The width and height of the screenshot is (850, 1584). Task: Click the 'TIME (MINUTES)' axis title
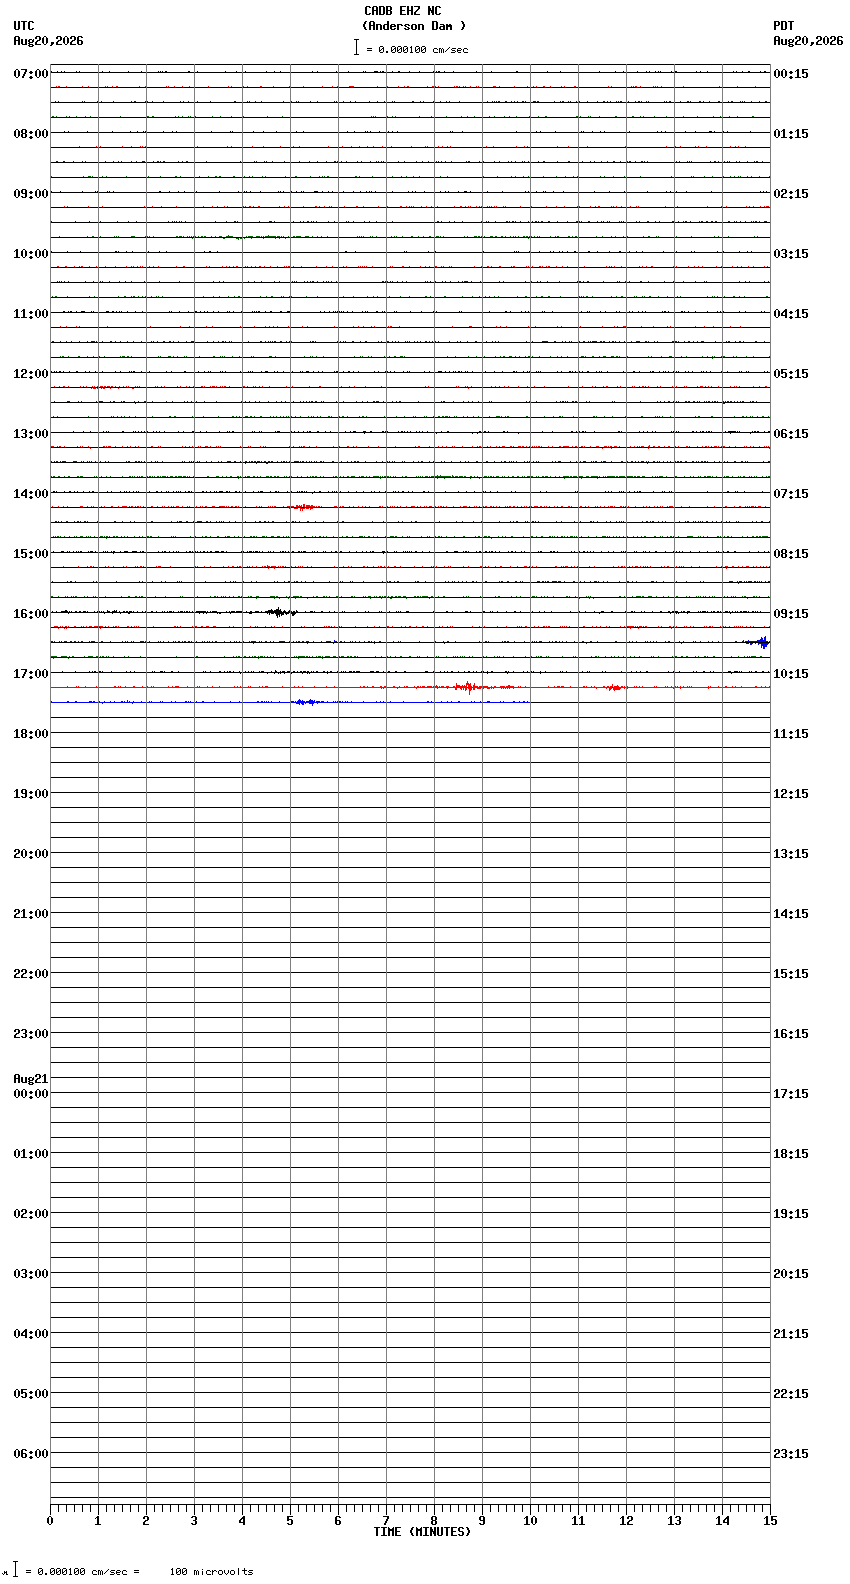pyautogui.click(x=422, y=1532)
